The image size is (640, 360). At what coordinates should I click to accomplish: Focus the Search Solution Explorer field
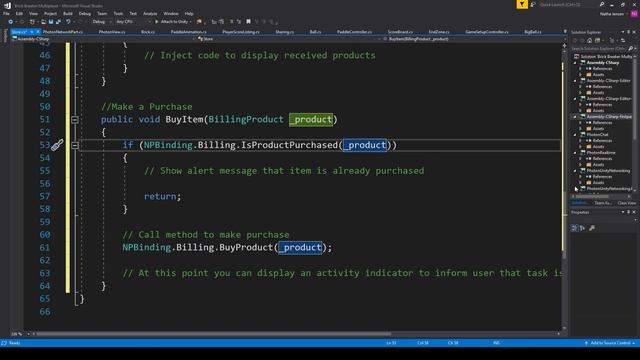coord(600,49)
